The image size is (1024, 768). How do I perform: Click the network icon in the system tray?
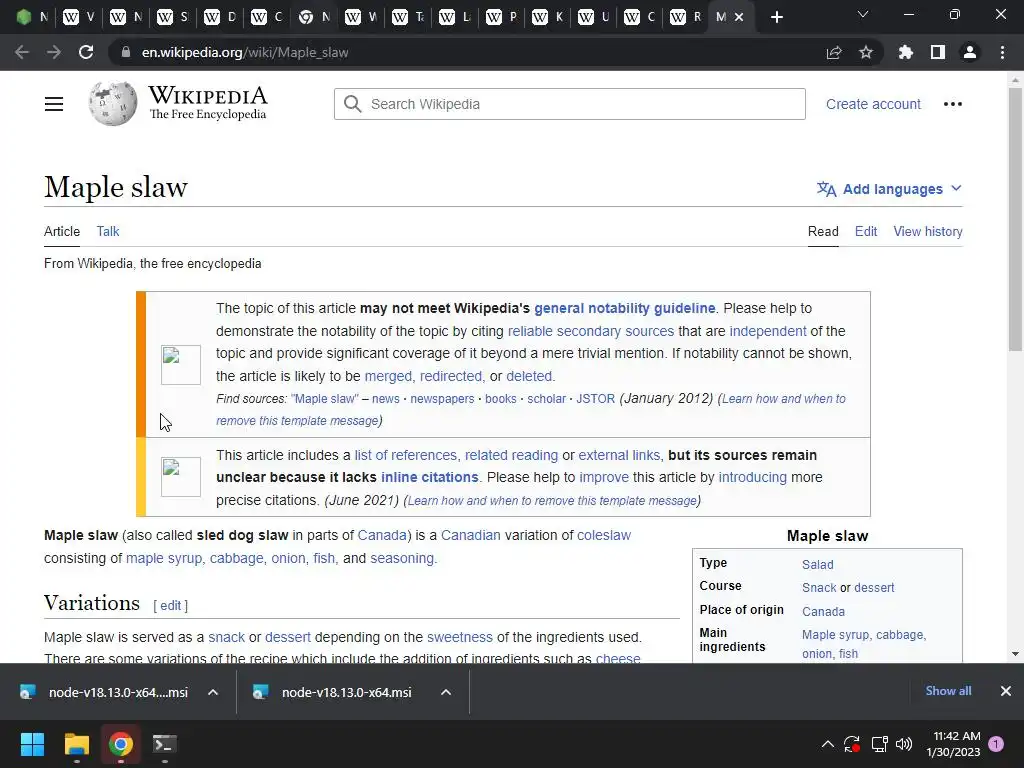(x=880, y=744)
